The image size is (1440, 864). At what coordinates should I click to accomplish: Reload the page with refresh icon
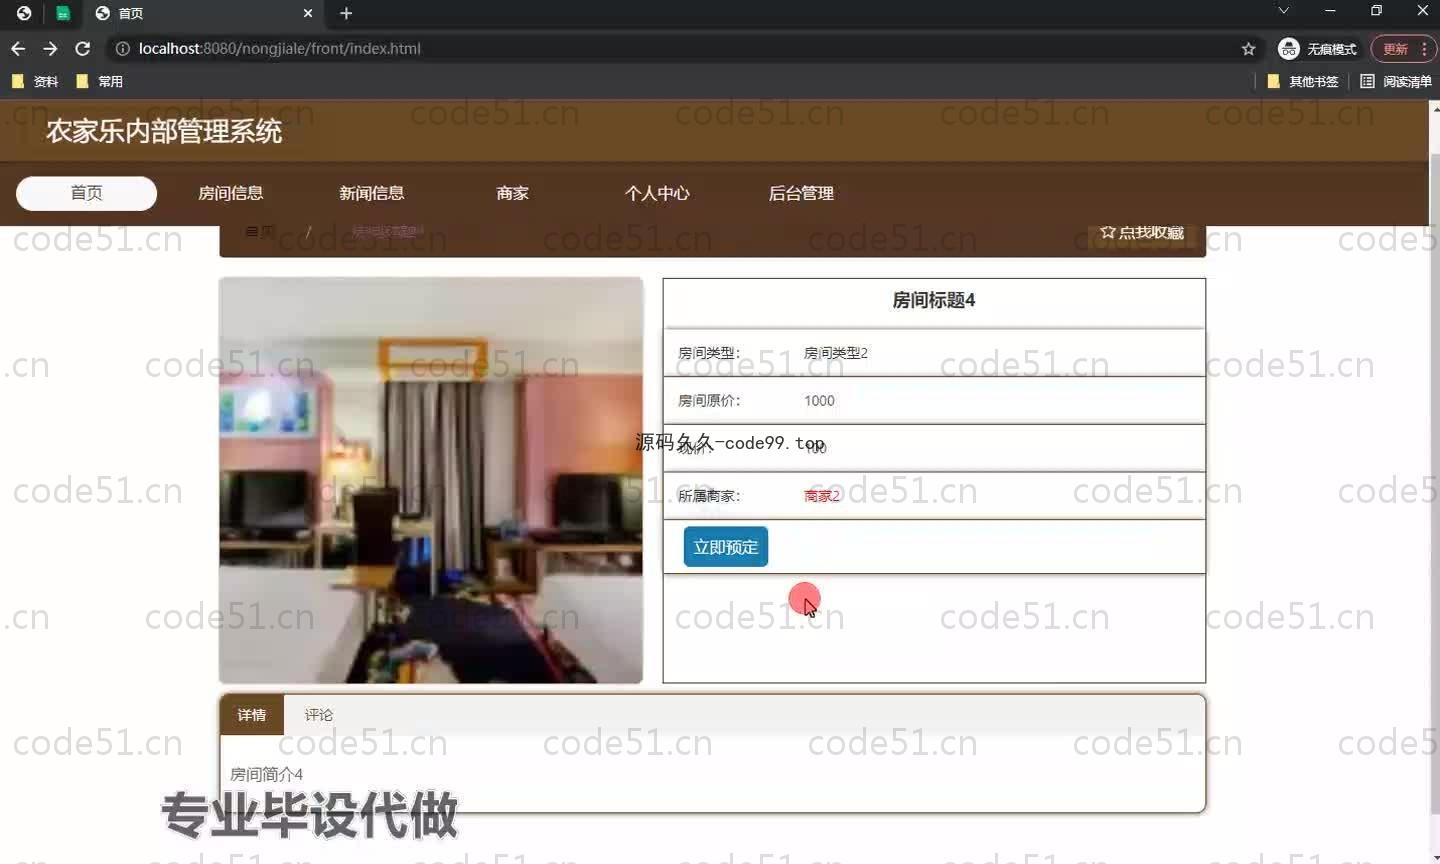pos(83,48)
